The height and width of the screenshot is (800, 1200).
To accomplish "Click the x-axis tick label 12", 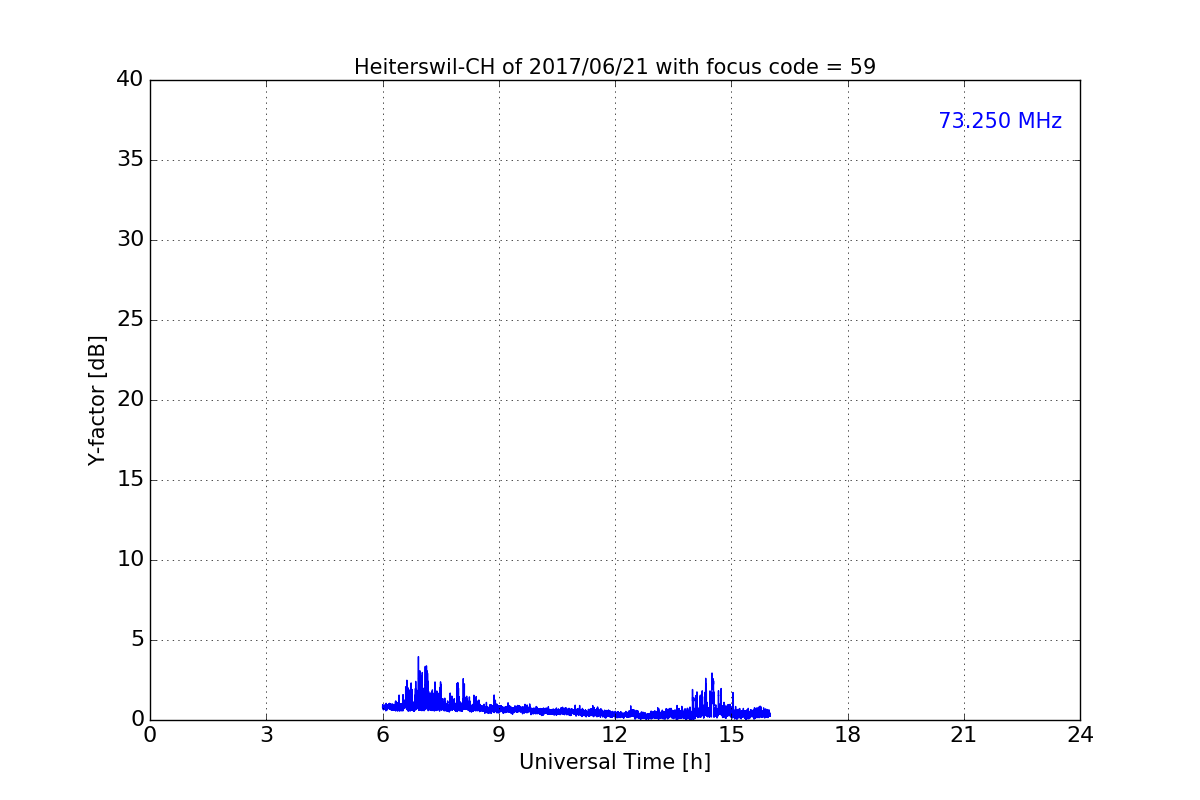I will pyautogui.click(x=615, y=735).
